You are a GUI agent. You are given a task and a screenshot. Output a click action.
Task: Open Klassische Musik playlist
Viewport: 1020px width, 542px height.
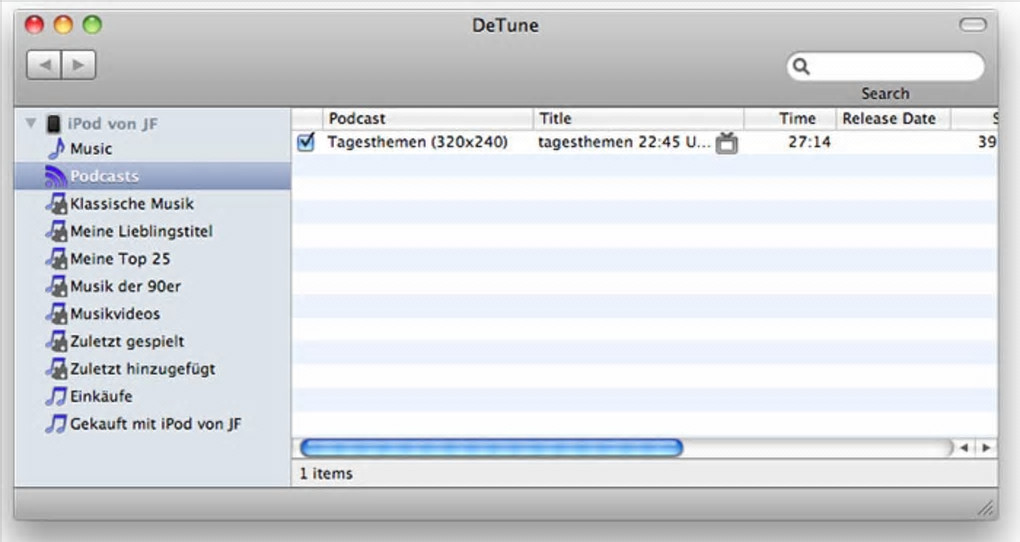pyautogui.click(x=132, y=204)
